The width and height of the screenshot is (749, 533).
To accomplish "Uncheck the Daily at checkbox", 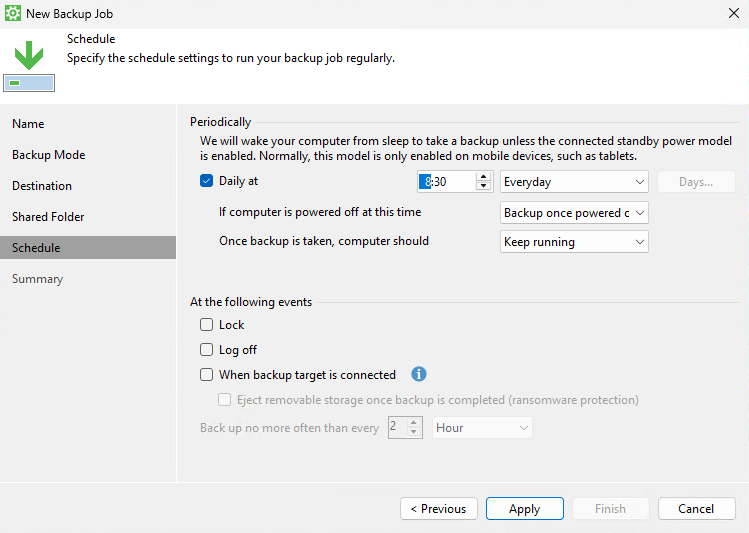I will tap(207, 182).
